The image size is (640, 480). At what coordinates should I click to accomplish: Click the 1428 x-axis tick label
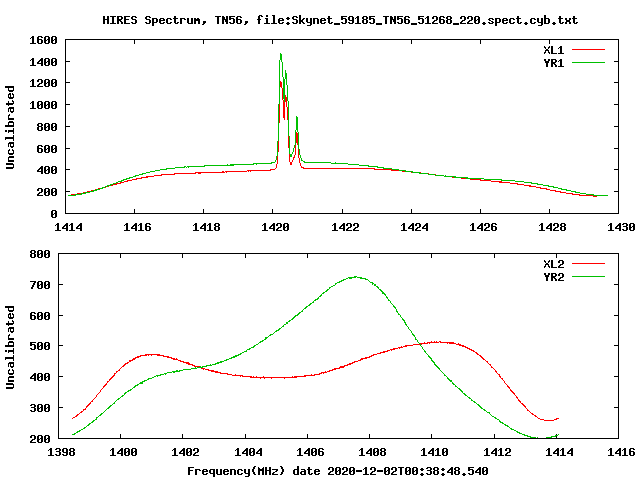pyautogui.click(x=552, y=227)
